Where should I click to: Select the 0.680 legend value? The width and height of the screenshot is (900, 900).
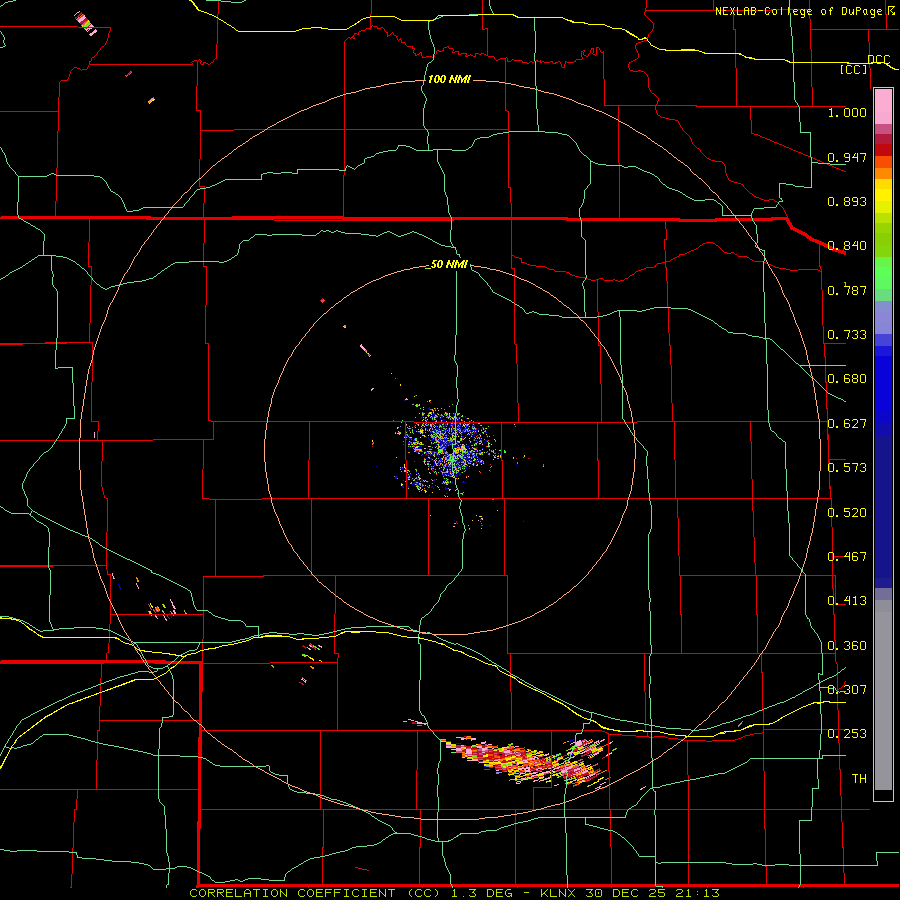pyautogui.click(x=847, y=378)
